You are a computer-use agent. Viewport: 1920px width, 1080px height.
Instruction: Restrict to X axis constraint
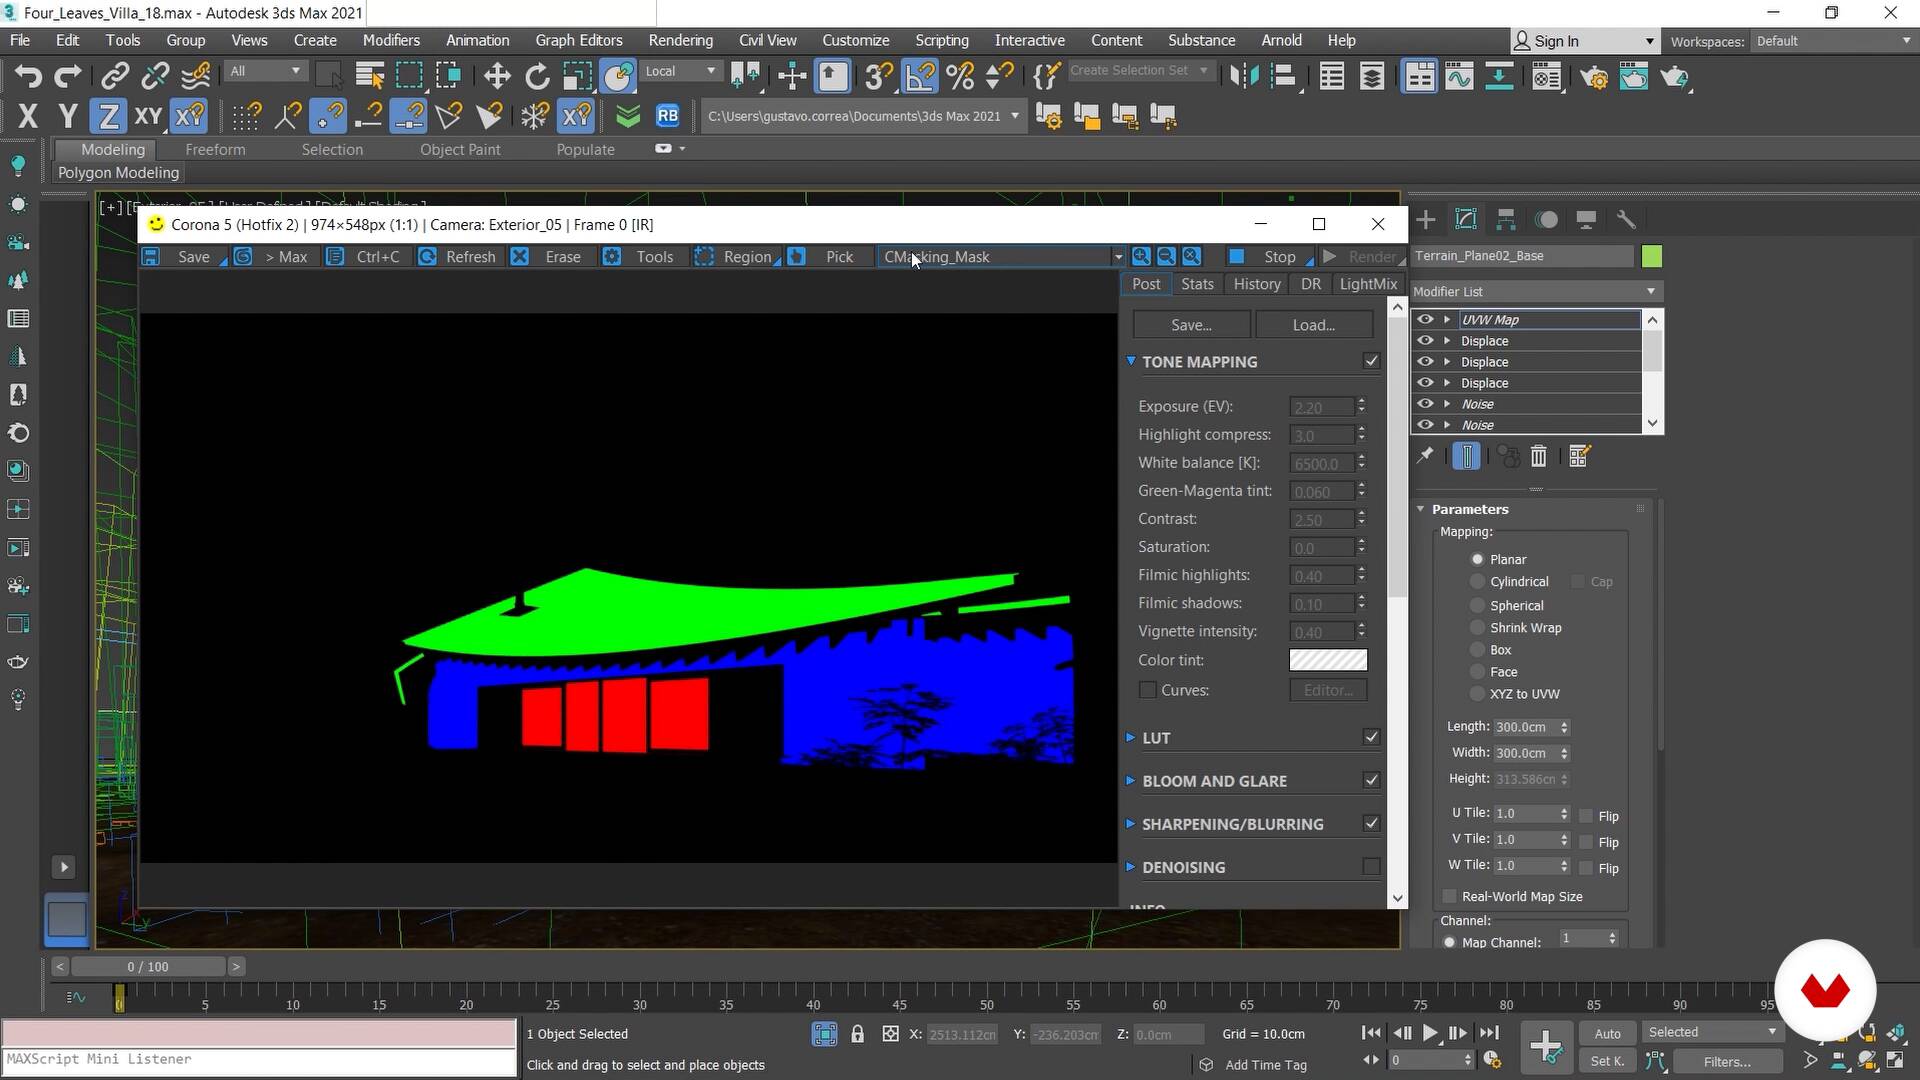[28, 116]
